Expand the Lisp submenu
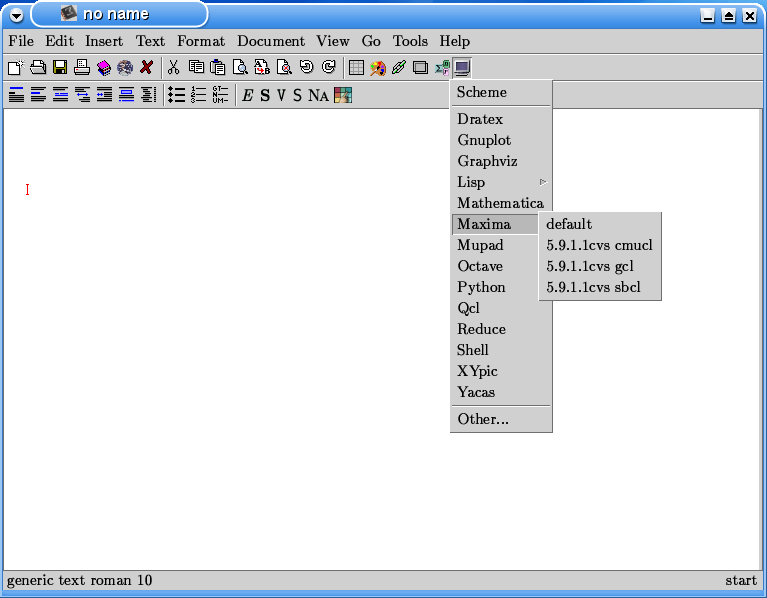Viewport: 767px width, 598px height. (x=501, y=182)
